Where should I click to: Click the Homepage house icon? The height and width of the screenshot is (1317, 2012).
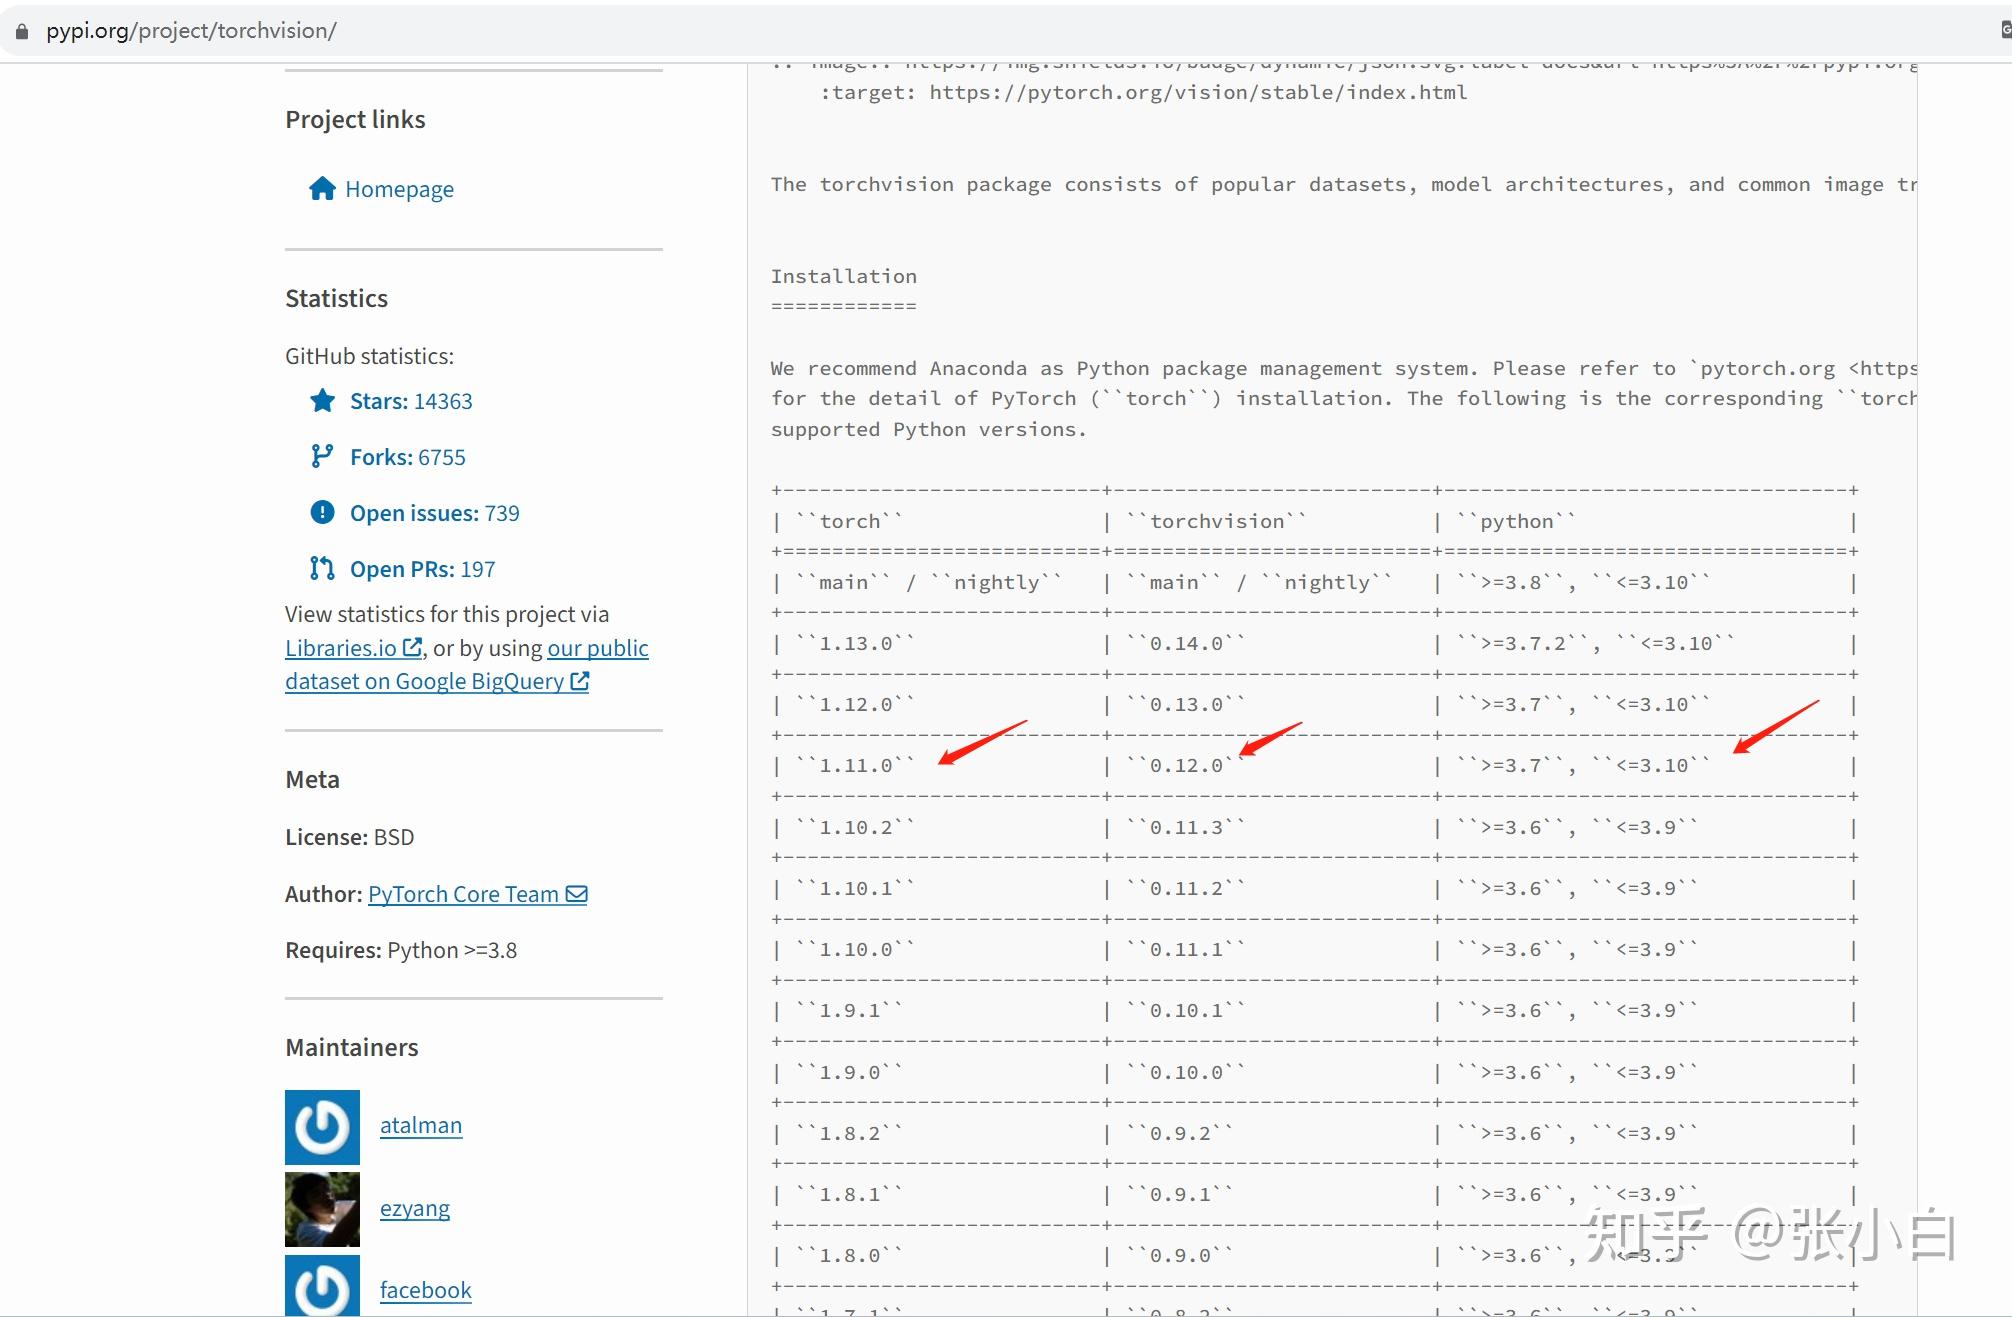[322, 188]
